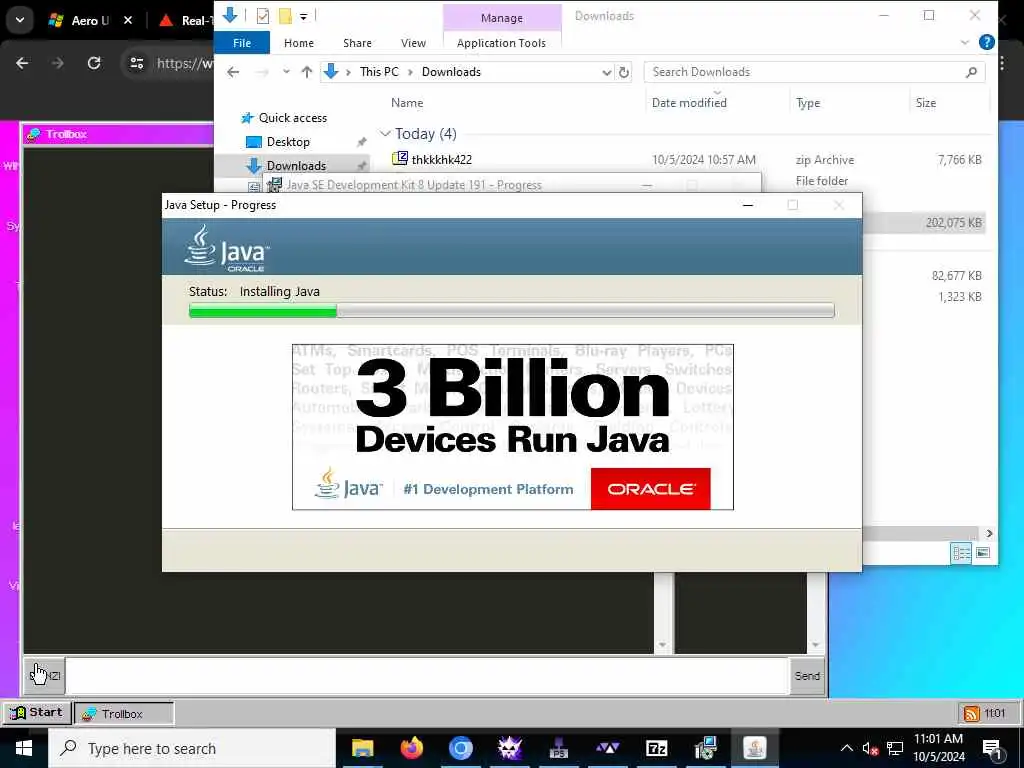Screen dimensions: 1024x768
Task: Click the Trollbox chat scrollbar down arrow
Action: pos(663,645)
